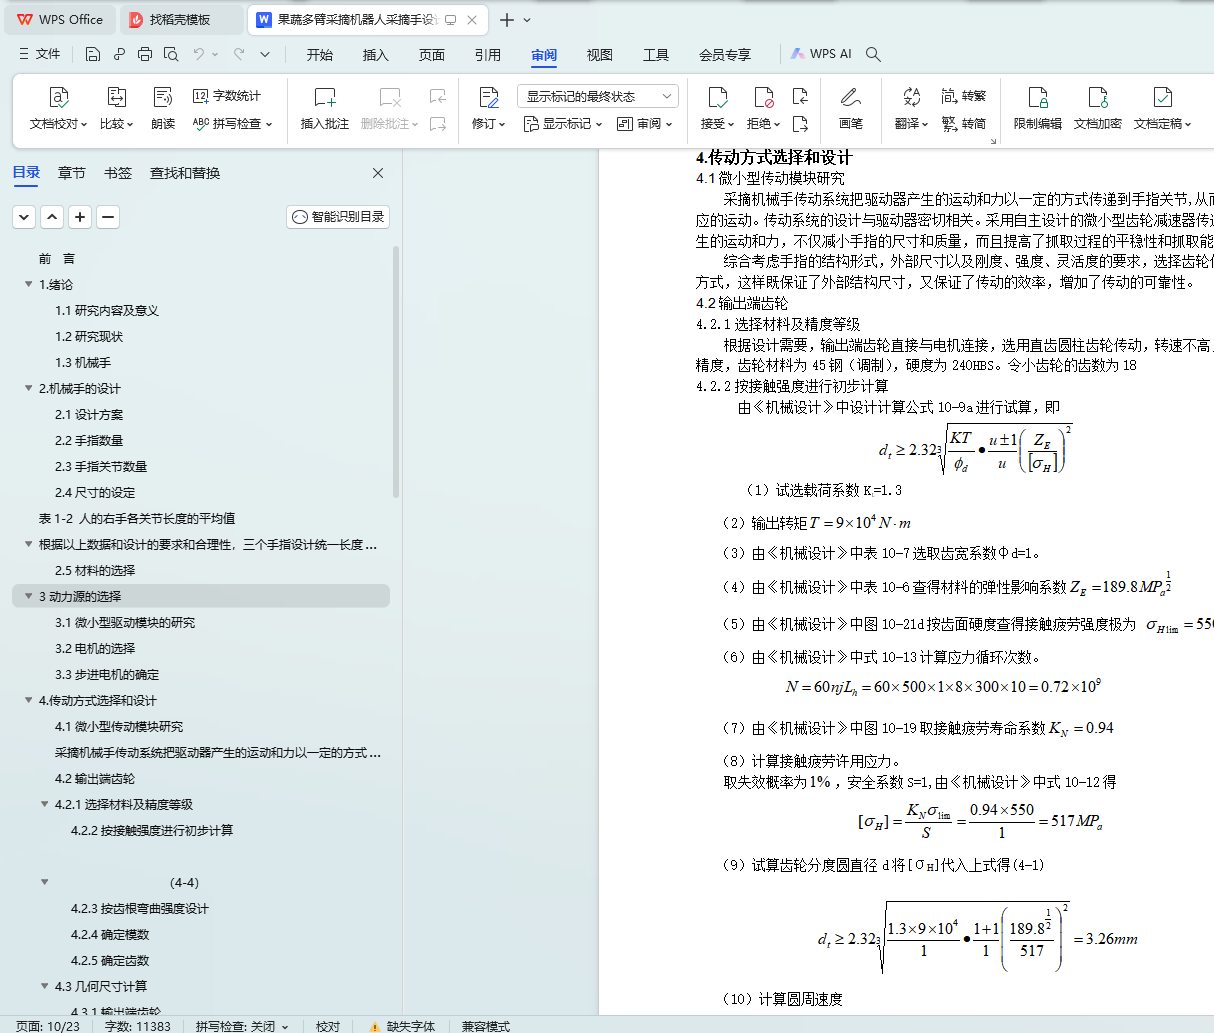The image size is (1214, 1033).
Task: Collapse the 4.3 几何尺寸计算 node
Action: coord(44,987)
